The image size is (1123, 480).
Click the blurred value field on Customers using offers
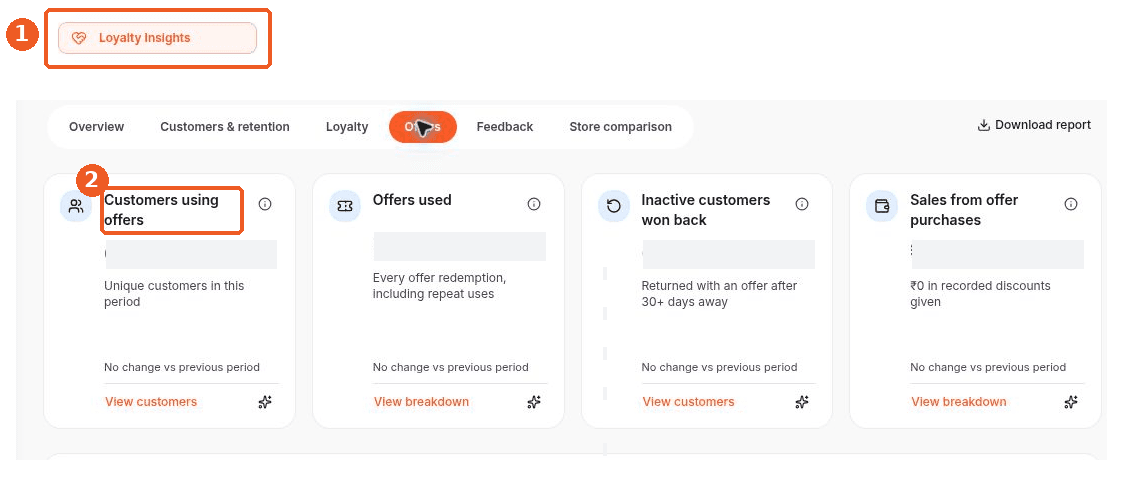pos(191,255)
